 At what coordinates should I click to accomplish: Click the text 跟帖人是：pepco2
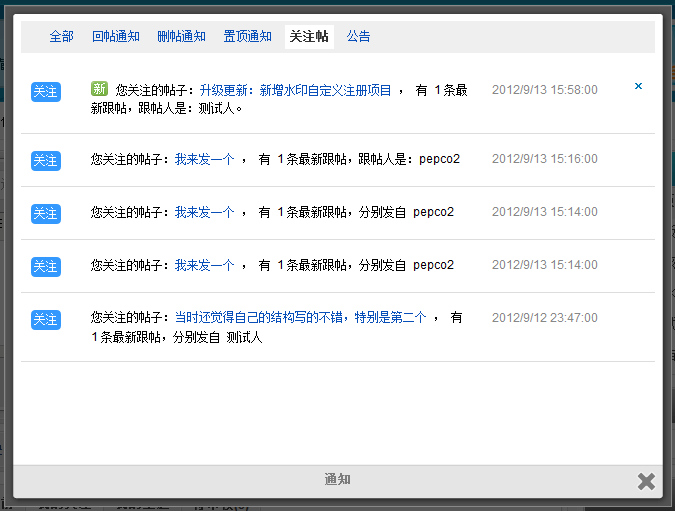(x=409, y=159)
